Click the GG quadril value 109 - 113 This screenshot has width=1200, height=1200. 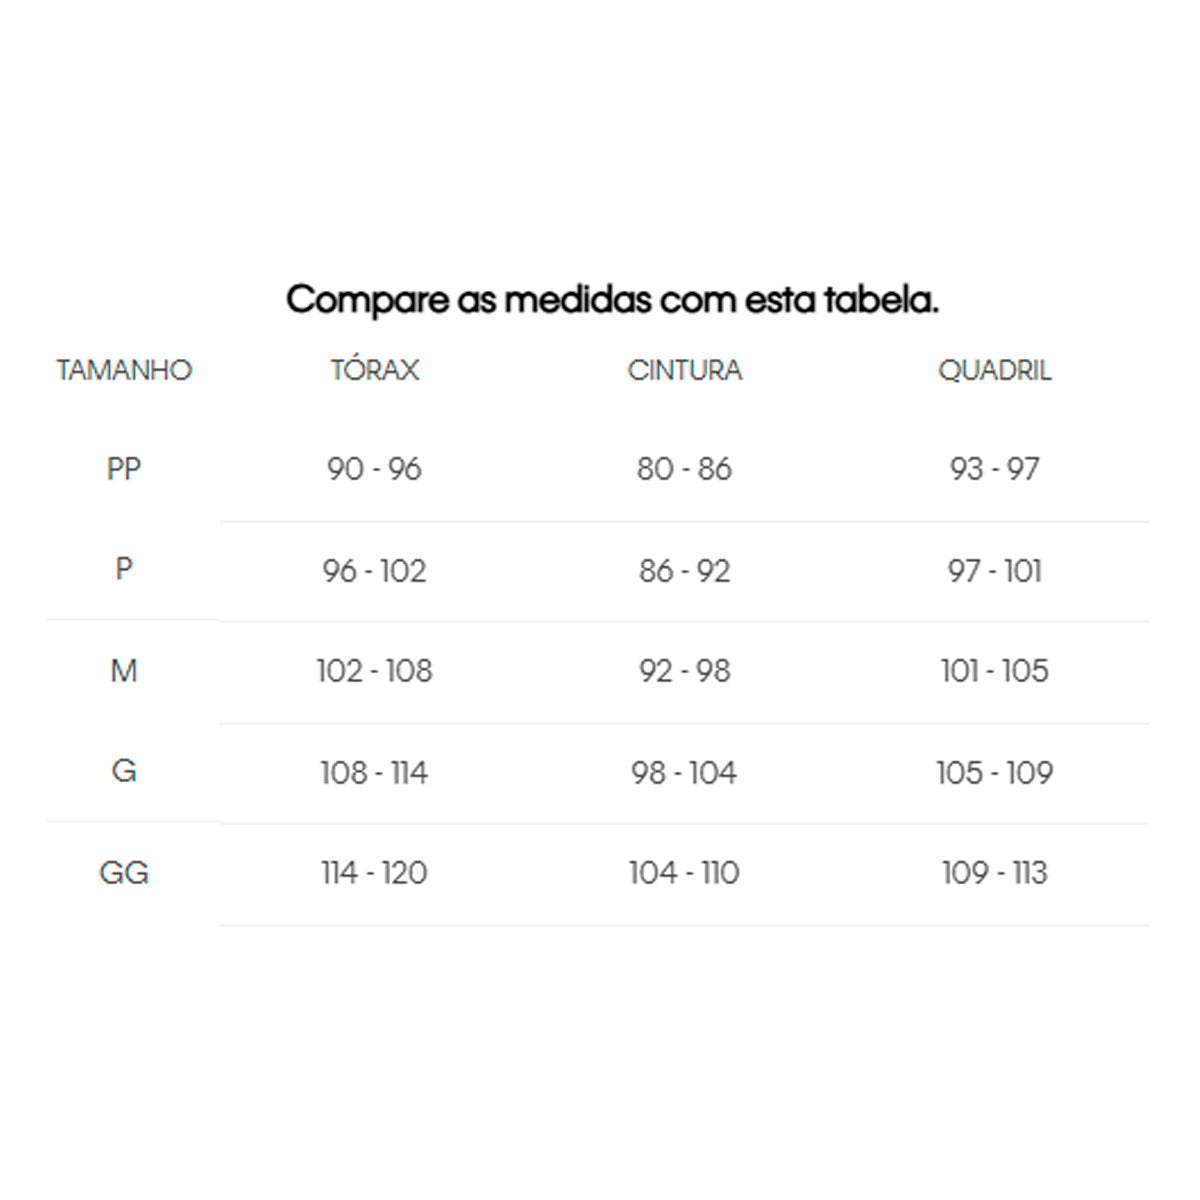tap(994, 873)
